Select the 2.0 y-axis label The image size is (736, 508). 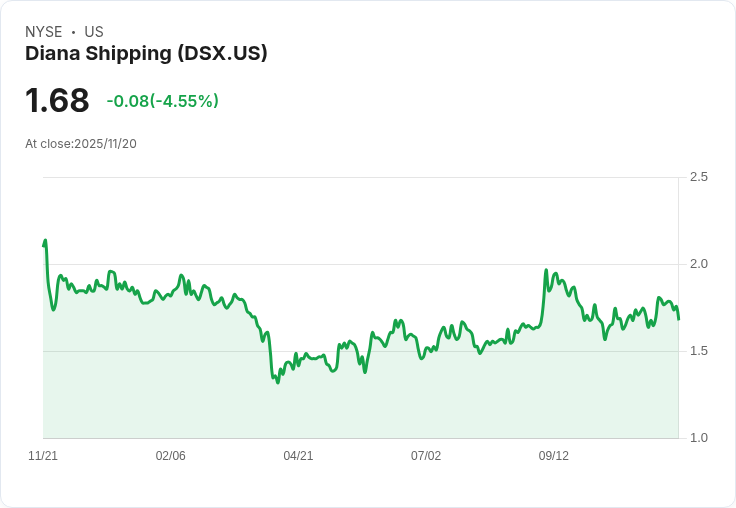click(x=699, y=264)
